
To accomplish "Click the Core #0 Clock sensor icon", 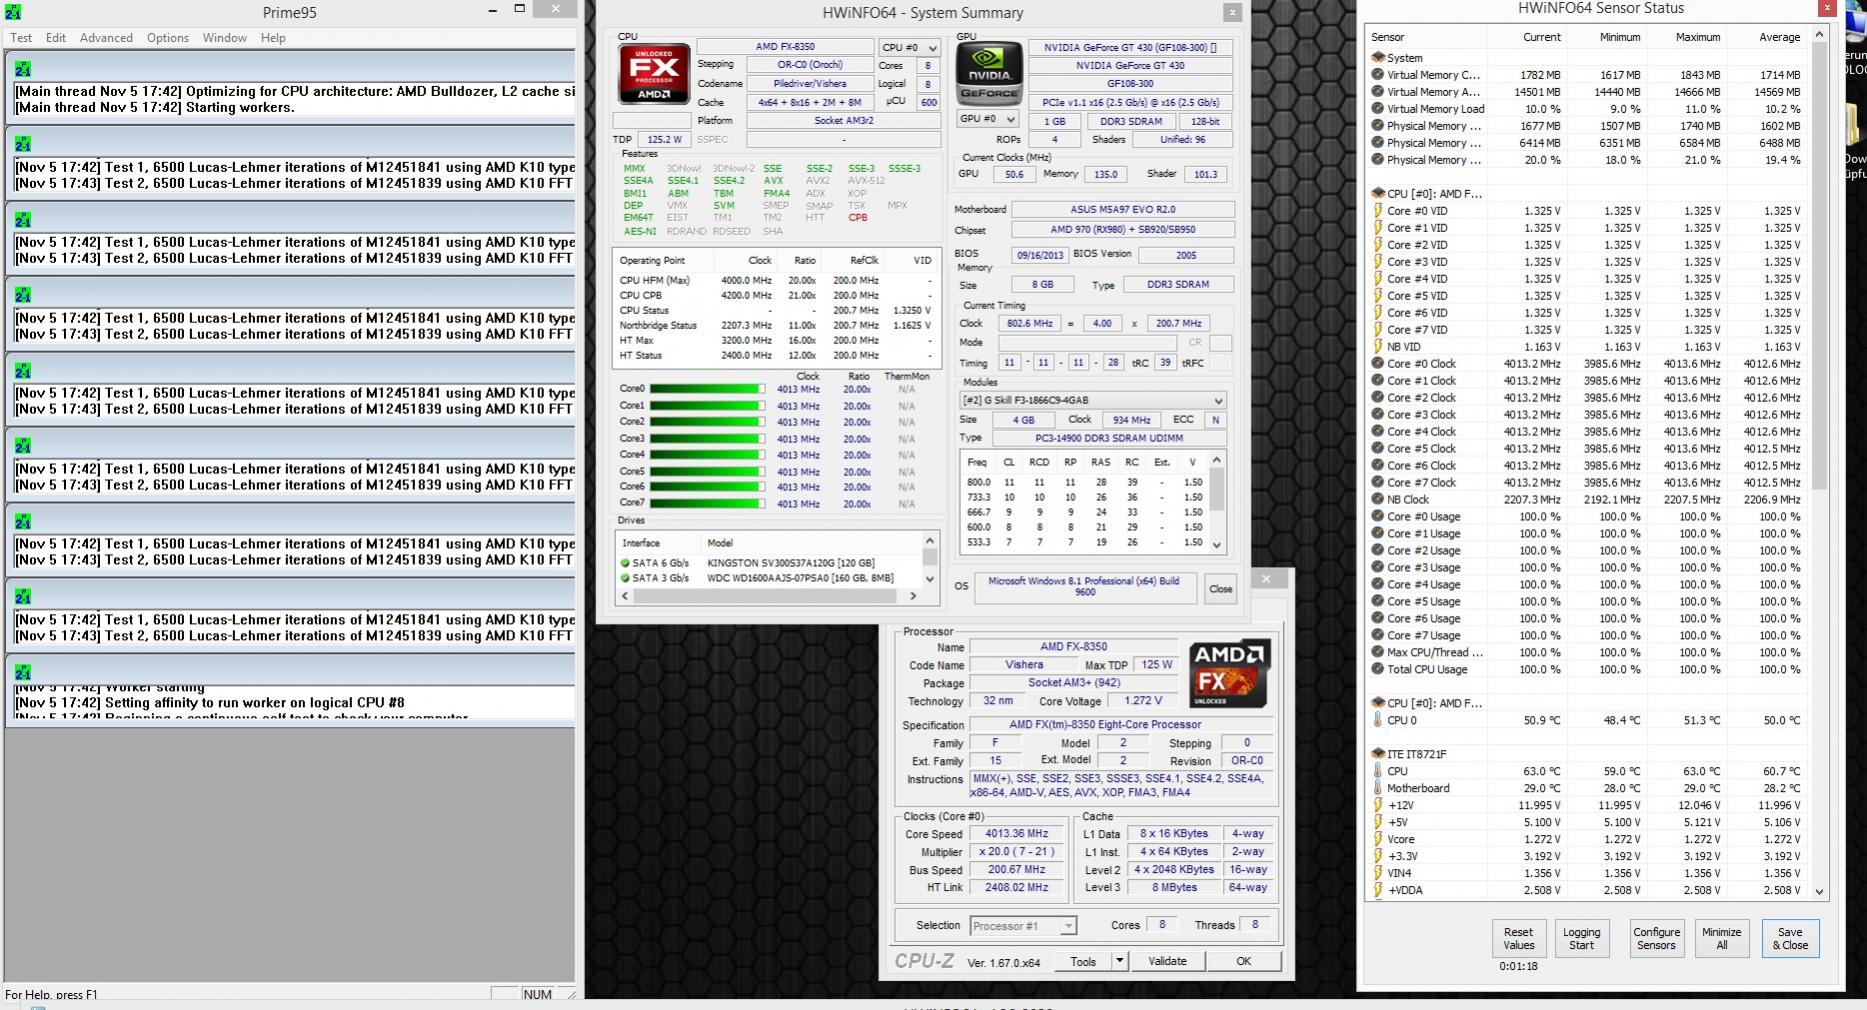I will coord(1377,364).
